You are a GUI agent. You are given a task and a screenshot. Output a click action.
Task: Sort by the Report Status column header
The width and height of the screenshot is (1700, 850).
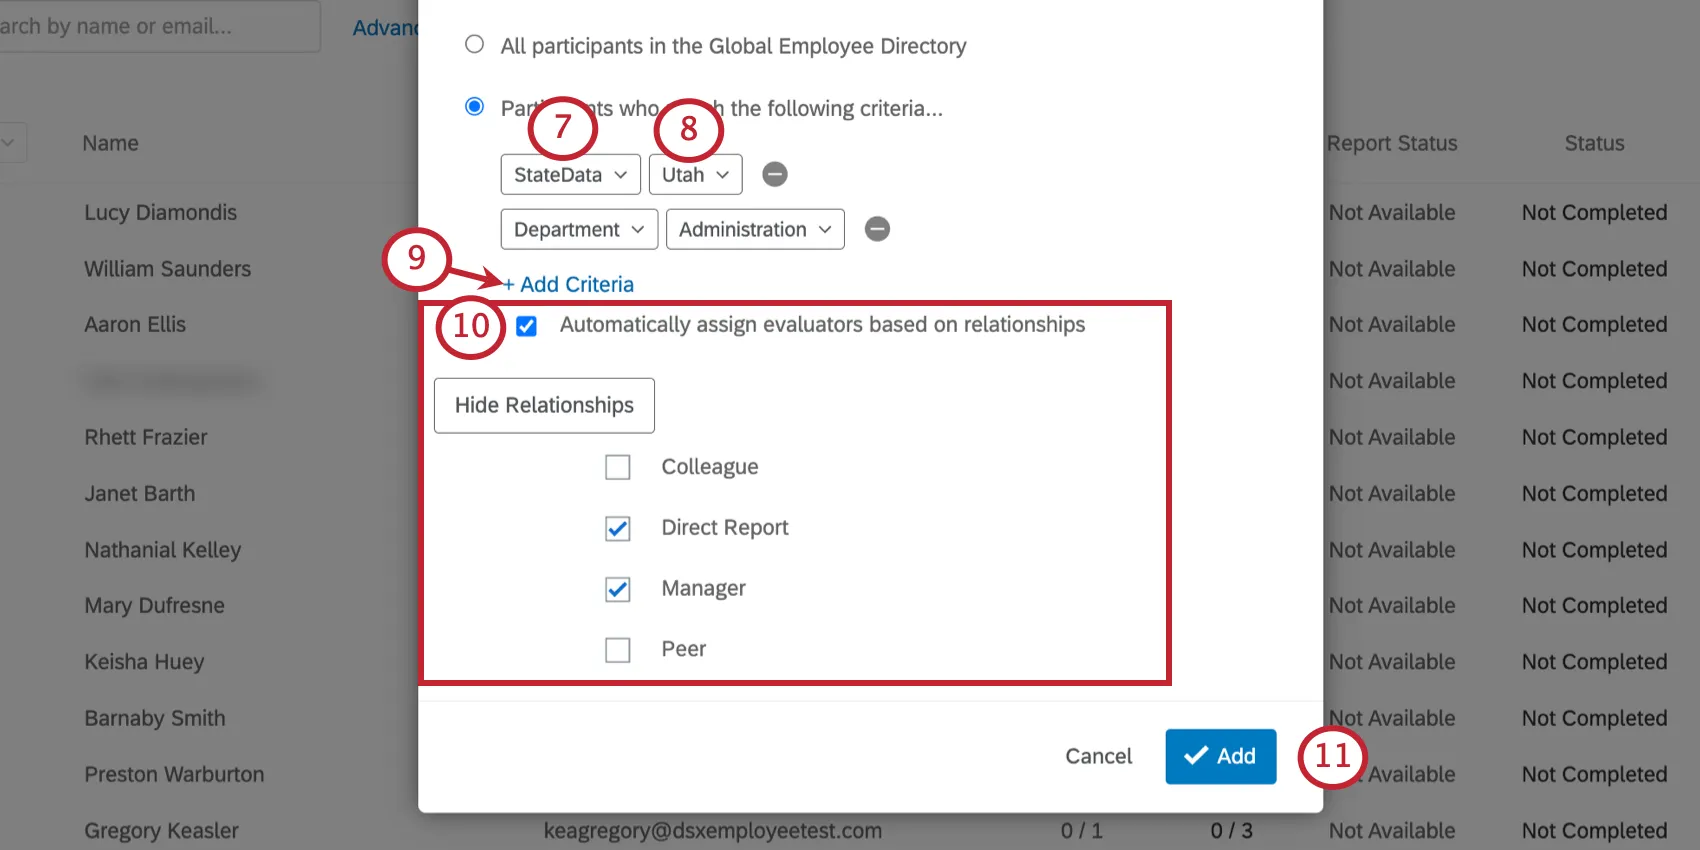[1391, 143]
